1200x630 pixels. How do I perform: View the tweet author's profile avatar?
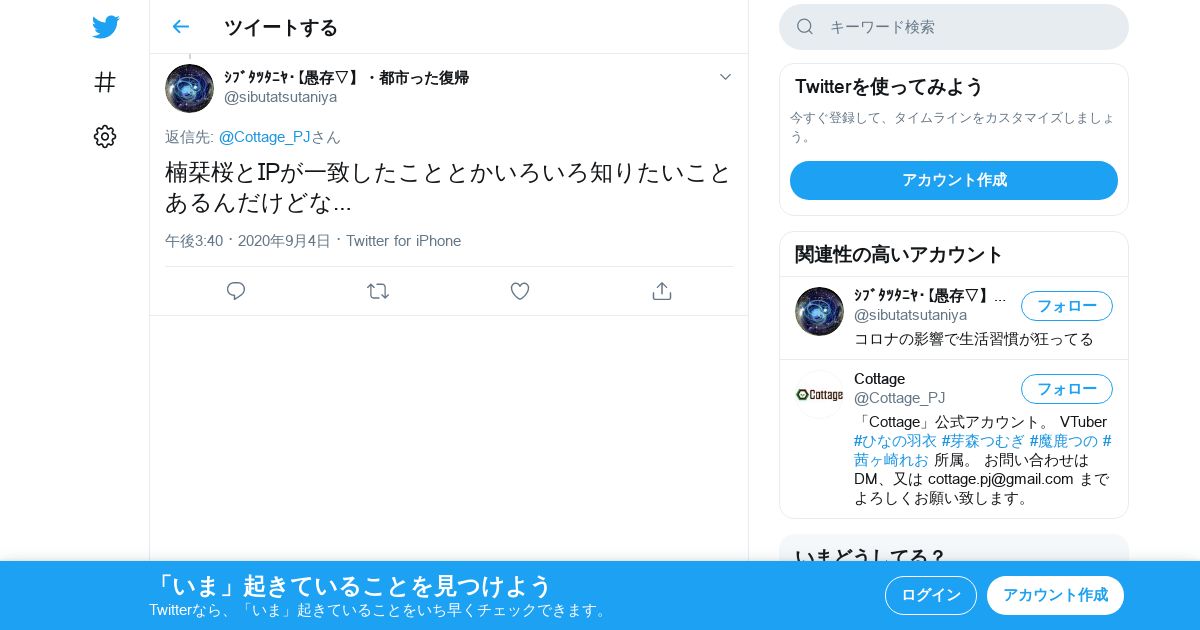[x=189, y=88]
